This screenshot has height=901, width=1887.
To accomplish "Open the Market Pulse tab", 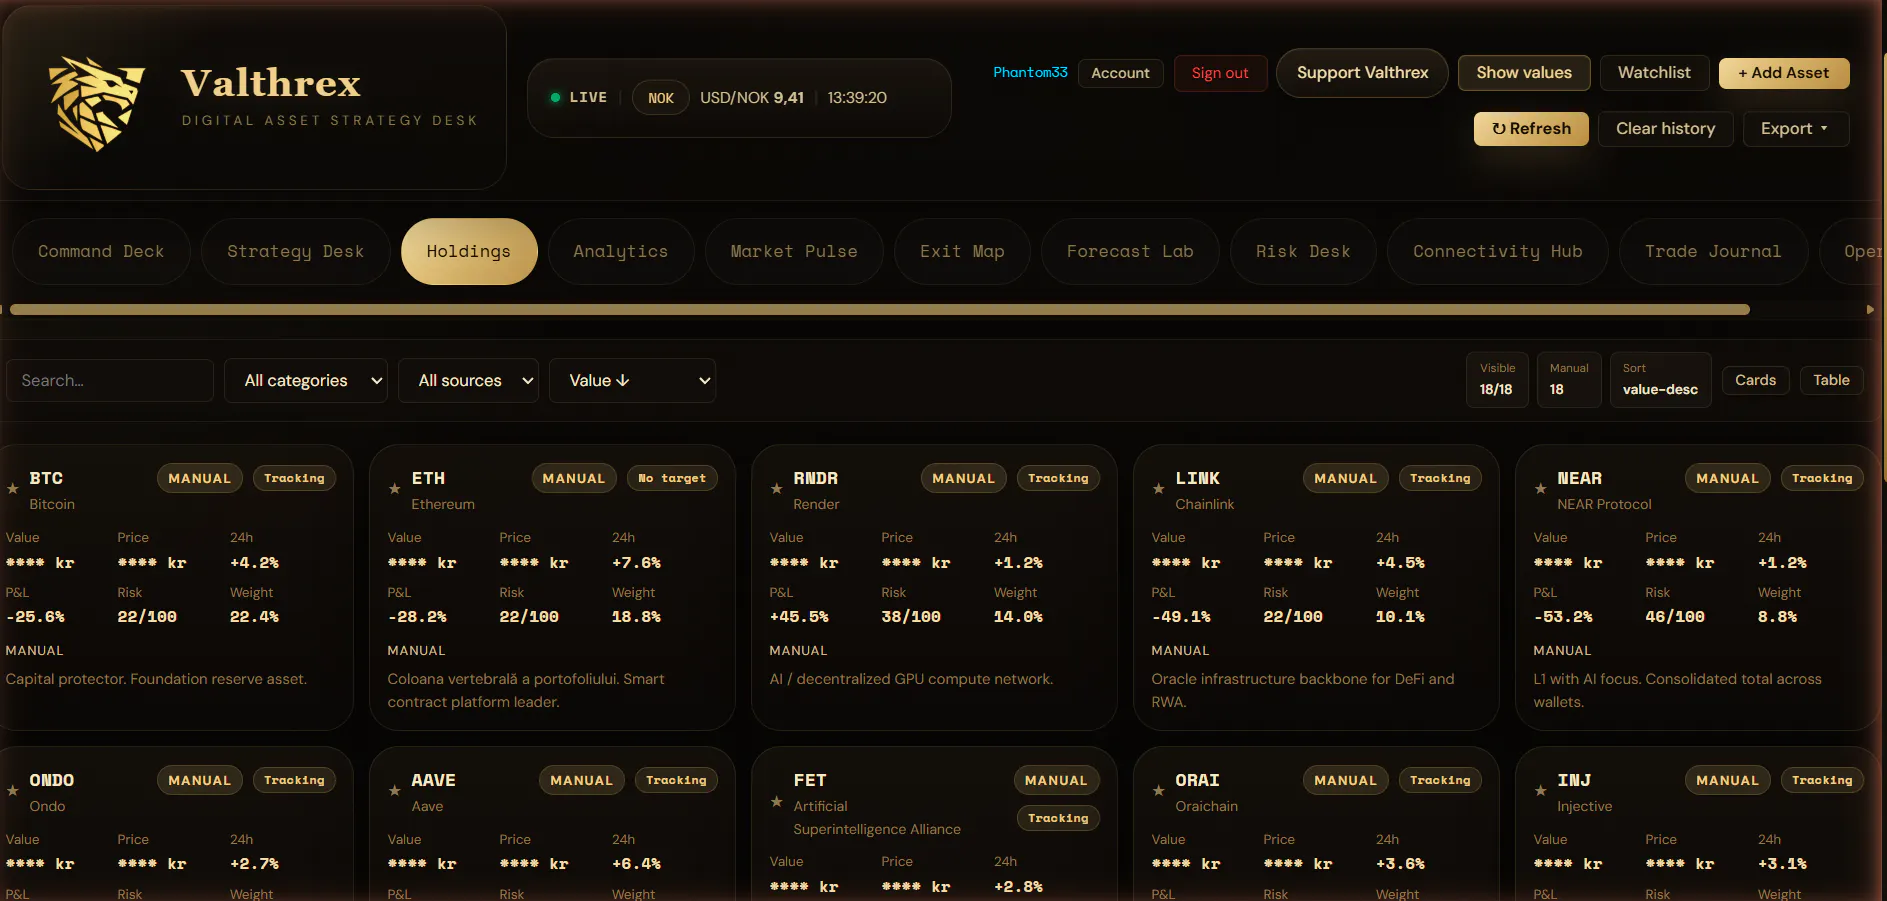I will tap(794, 252).
